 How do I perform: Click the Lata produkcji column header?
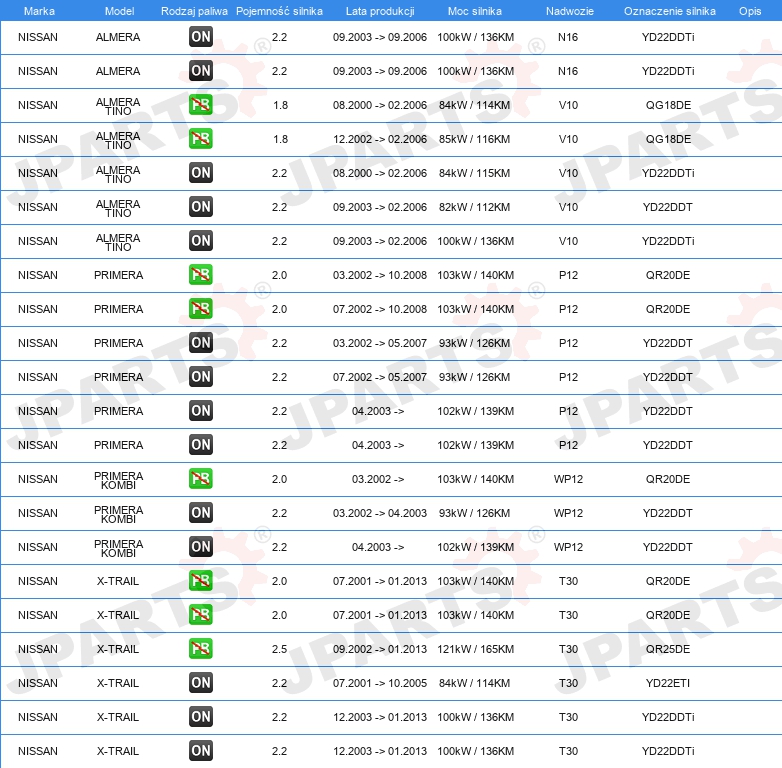point(380,11)
